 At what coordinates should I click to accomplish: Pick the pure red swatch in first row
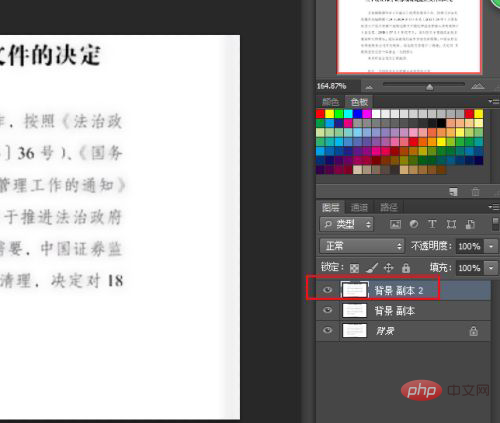320,114
